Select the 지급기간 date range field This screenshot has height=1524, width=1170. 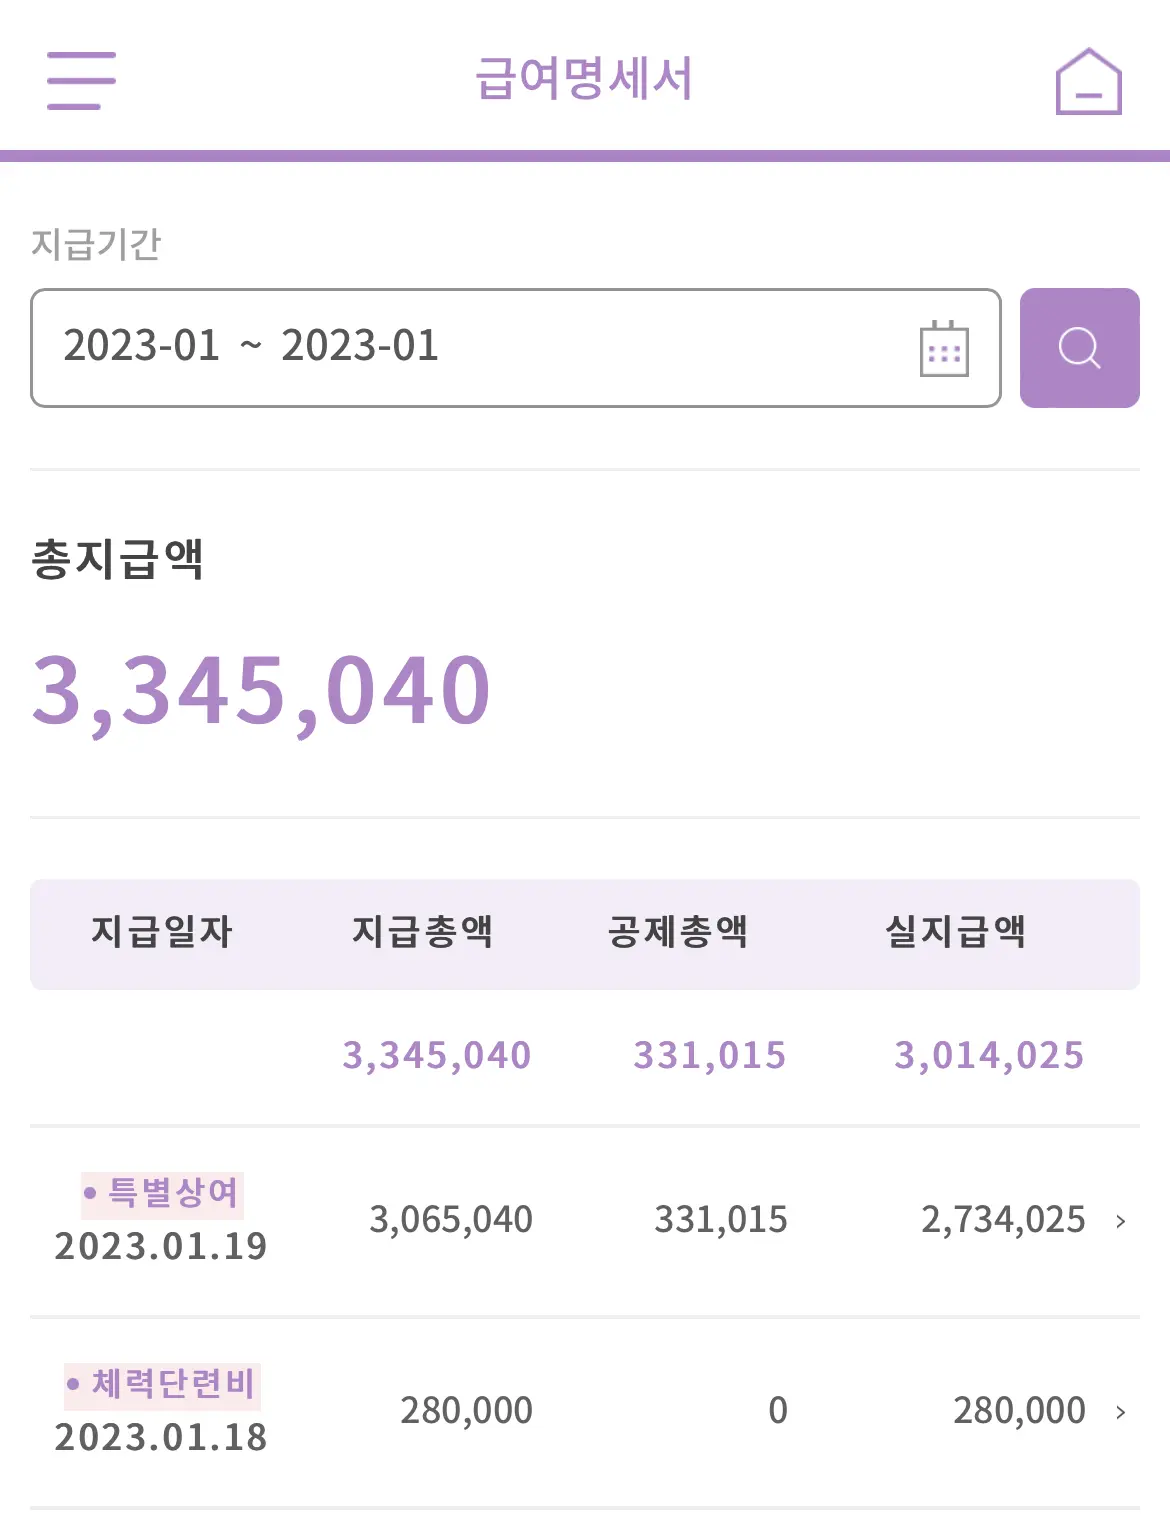point(516,348)
